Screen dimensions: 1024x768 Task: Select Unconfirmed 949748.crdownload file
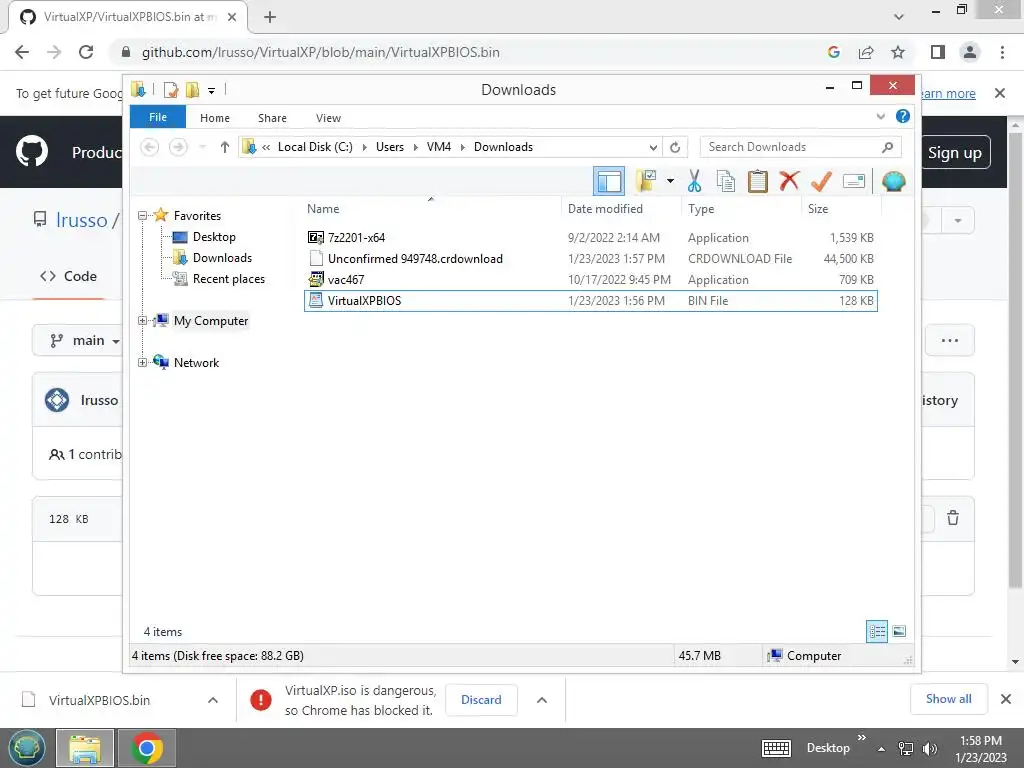[590, 259]
